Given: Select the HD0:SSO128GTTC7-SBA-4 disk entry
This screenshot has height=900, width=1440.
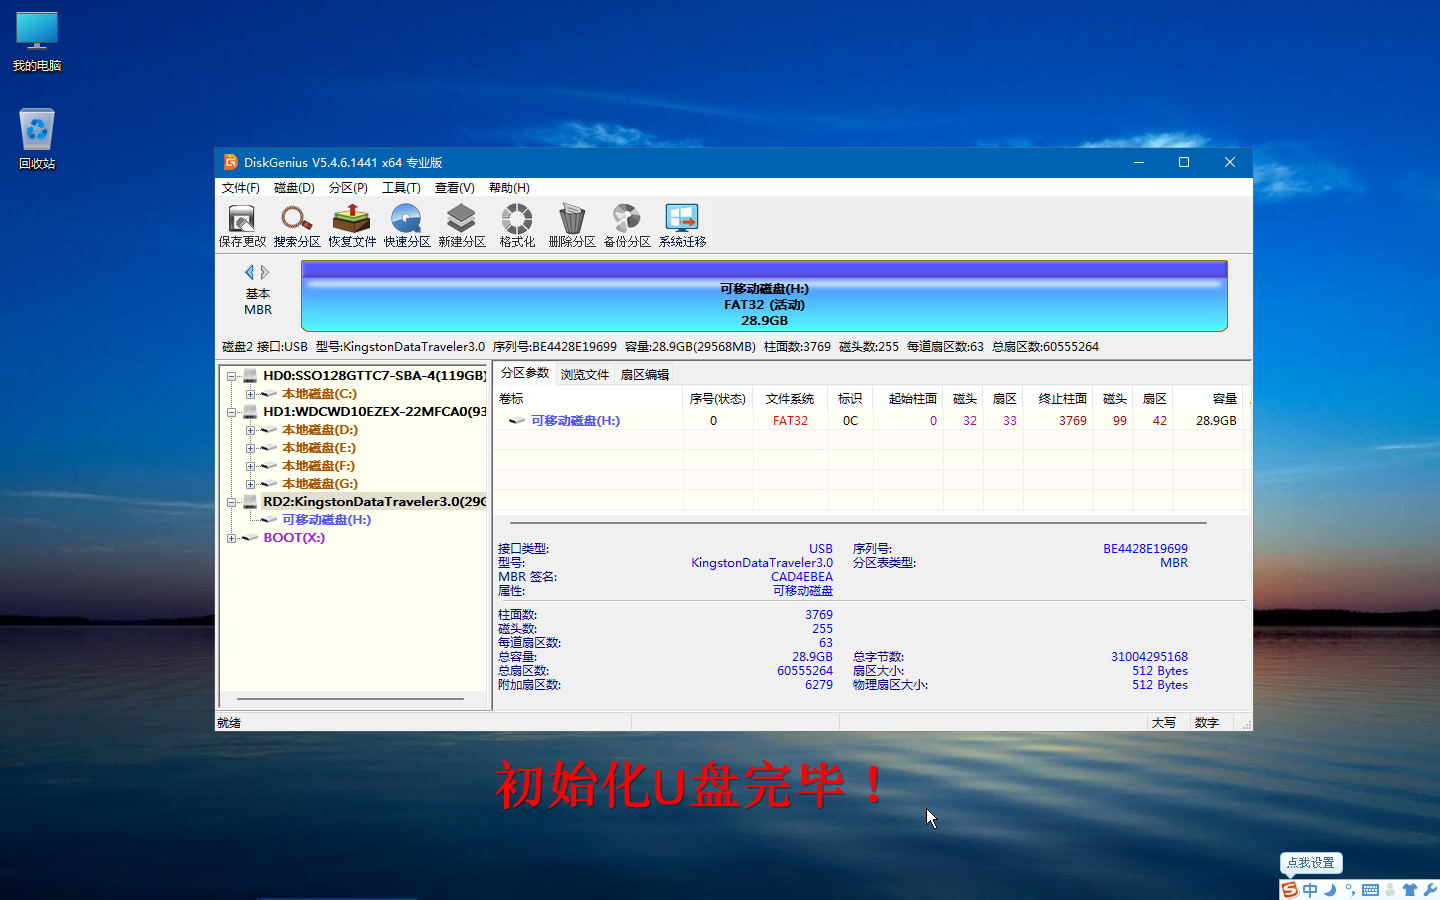Looking at the screenshot, I should coord(374,376).
